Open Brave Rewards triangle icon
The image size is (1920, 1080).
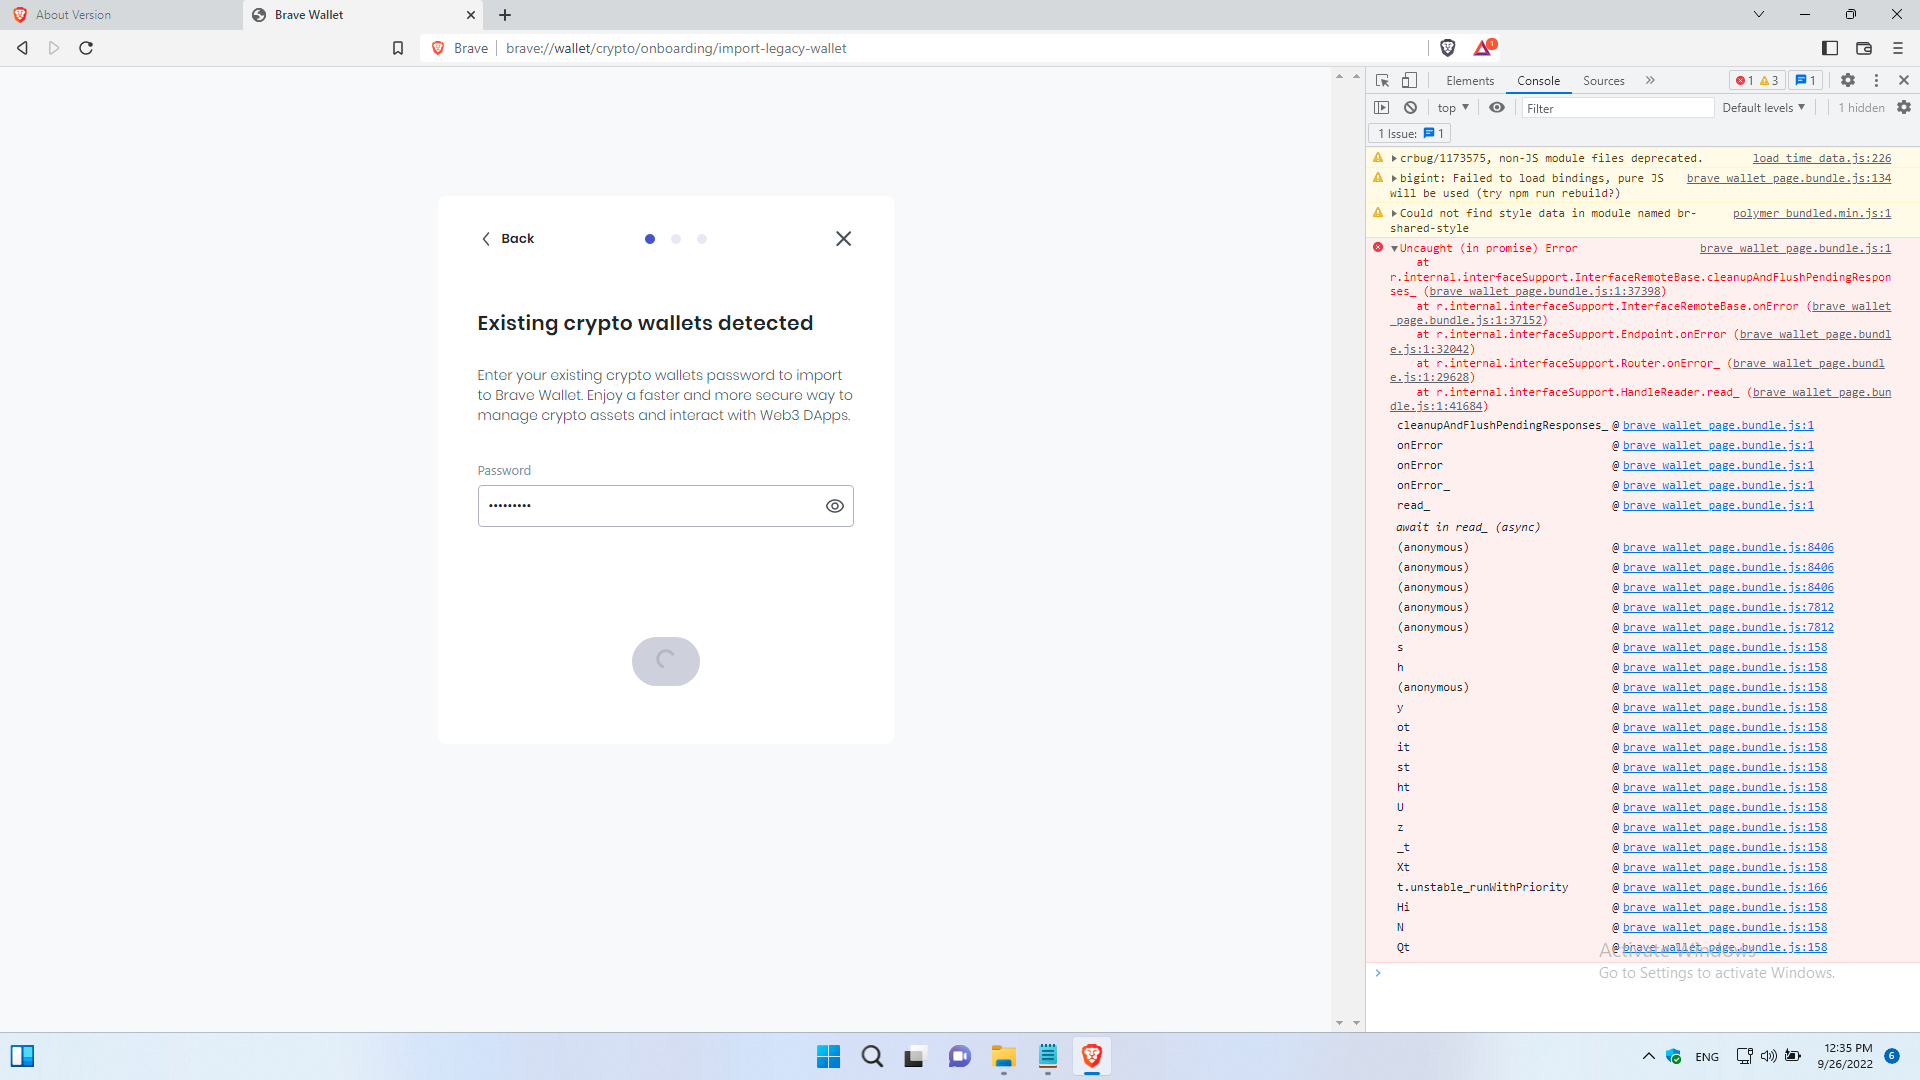(1482, 47)
